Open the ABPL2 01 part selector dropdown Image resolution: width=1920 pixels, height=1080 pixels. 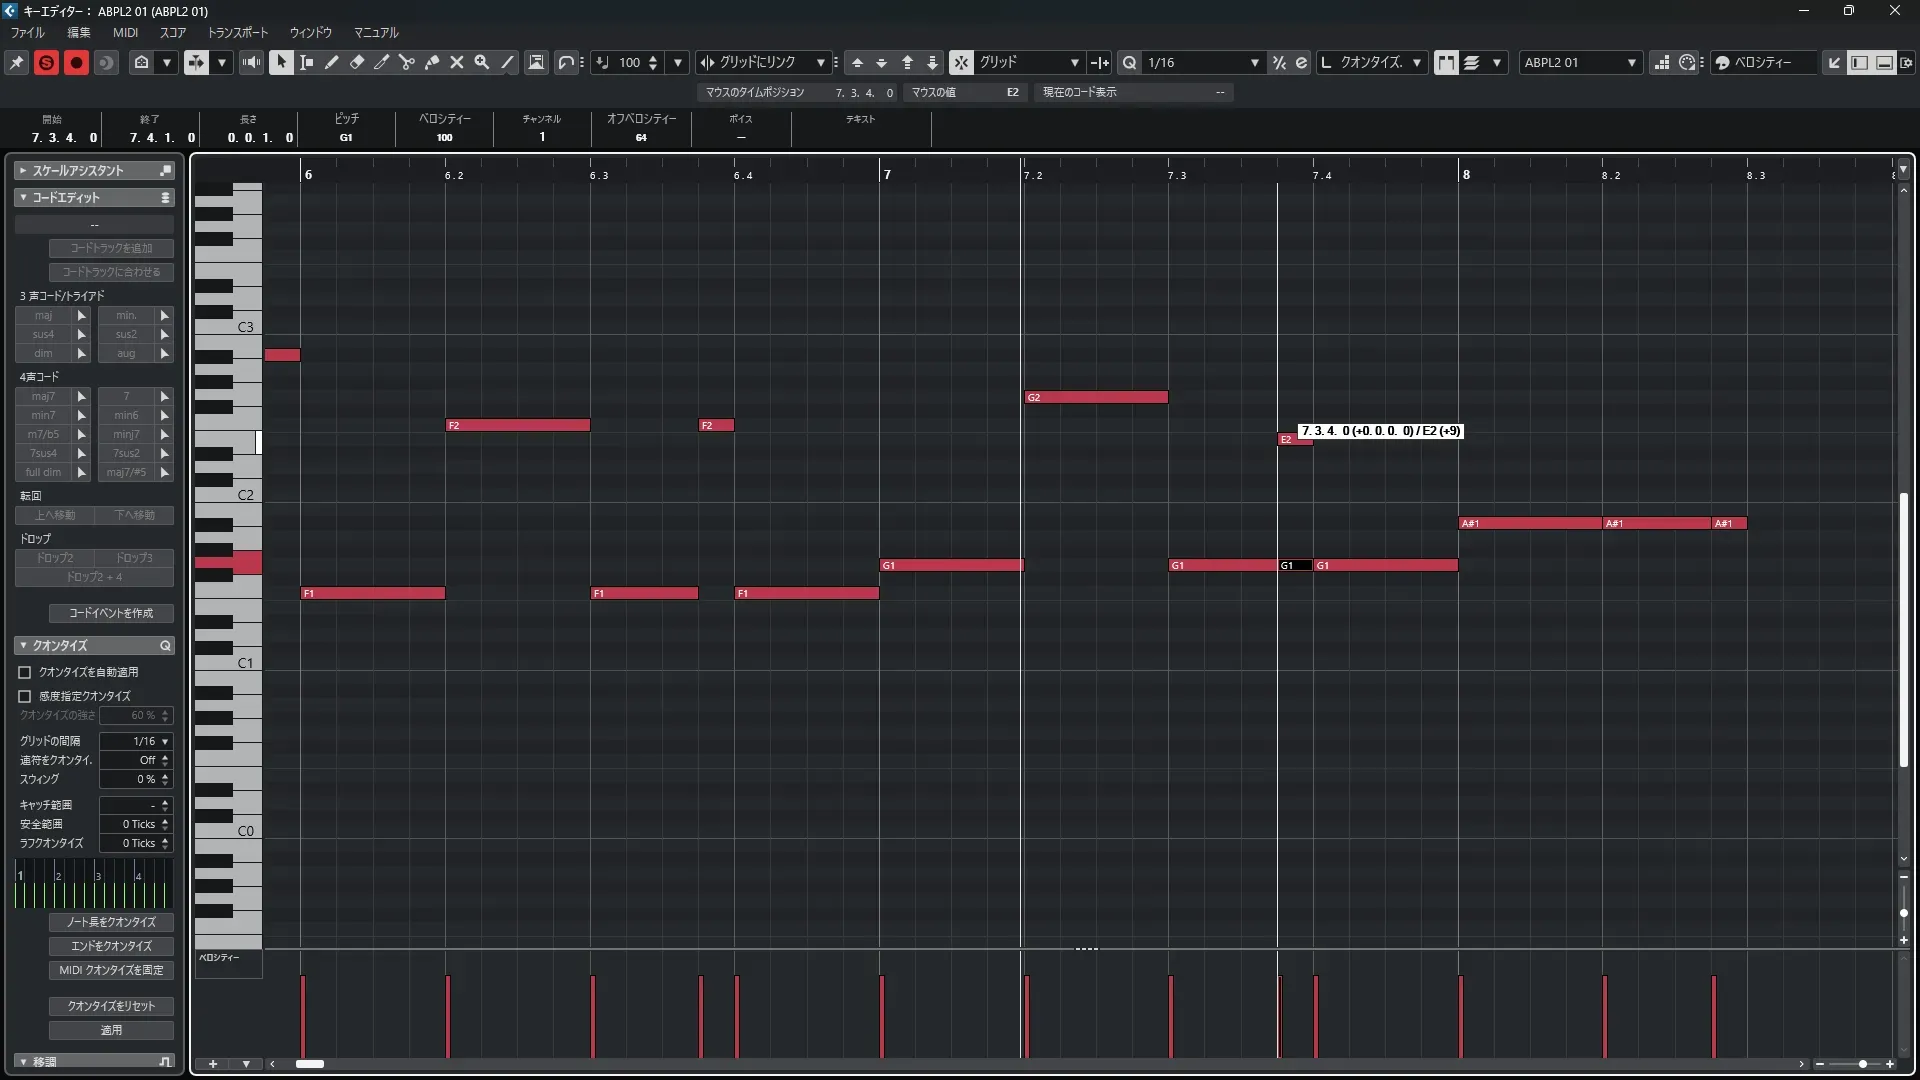click(1631, 62)
